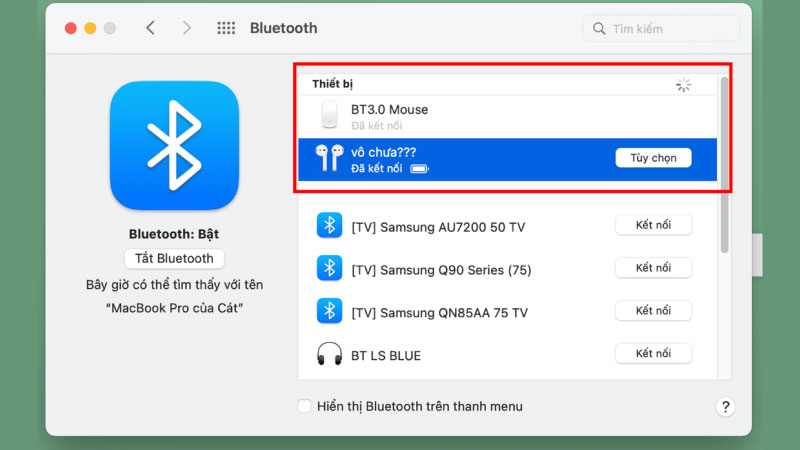Click the BT3.0 Mouse device icon
This screenshot has height=450, width=800.
pos(330,114)
